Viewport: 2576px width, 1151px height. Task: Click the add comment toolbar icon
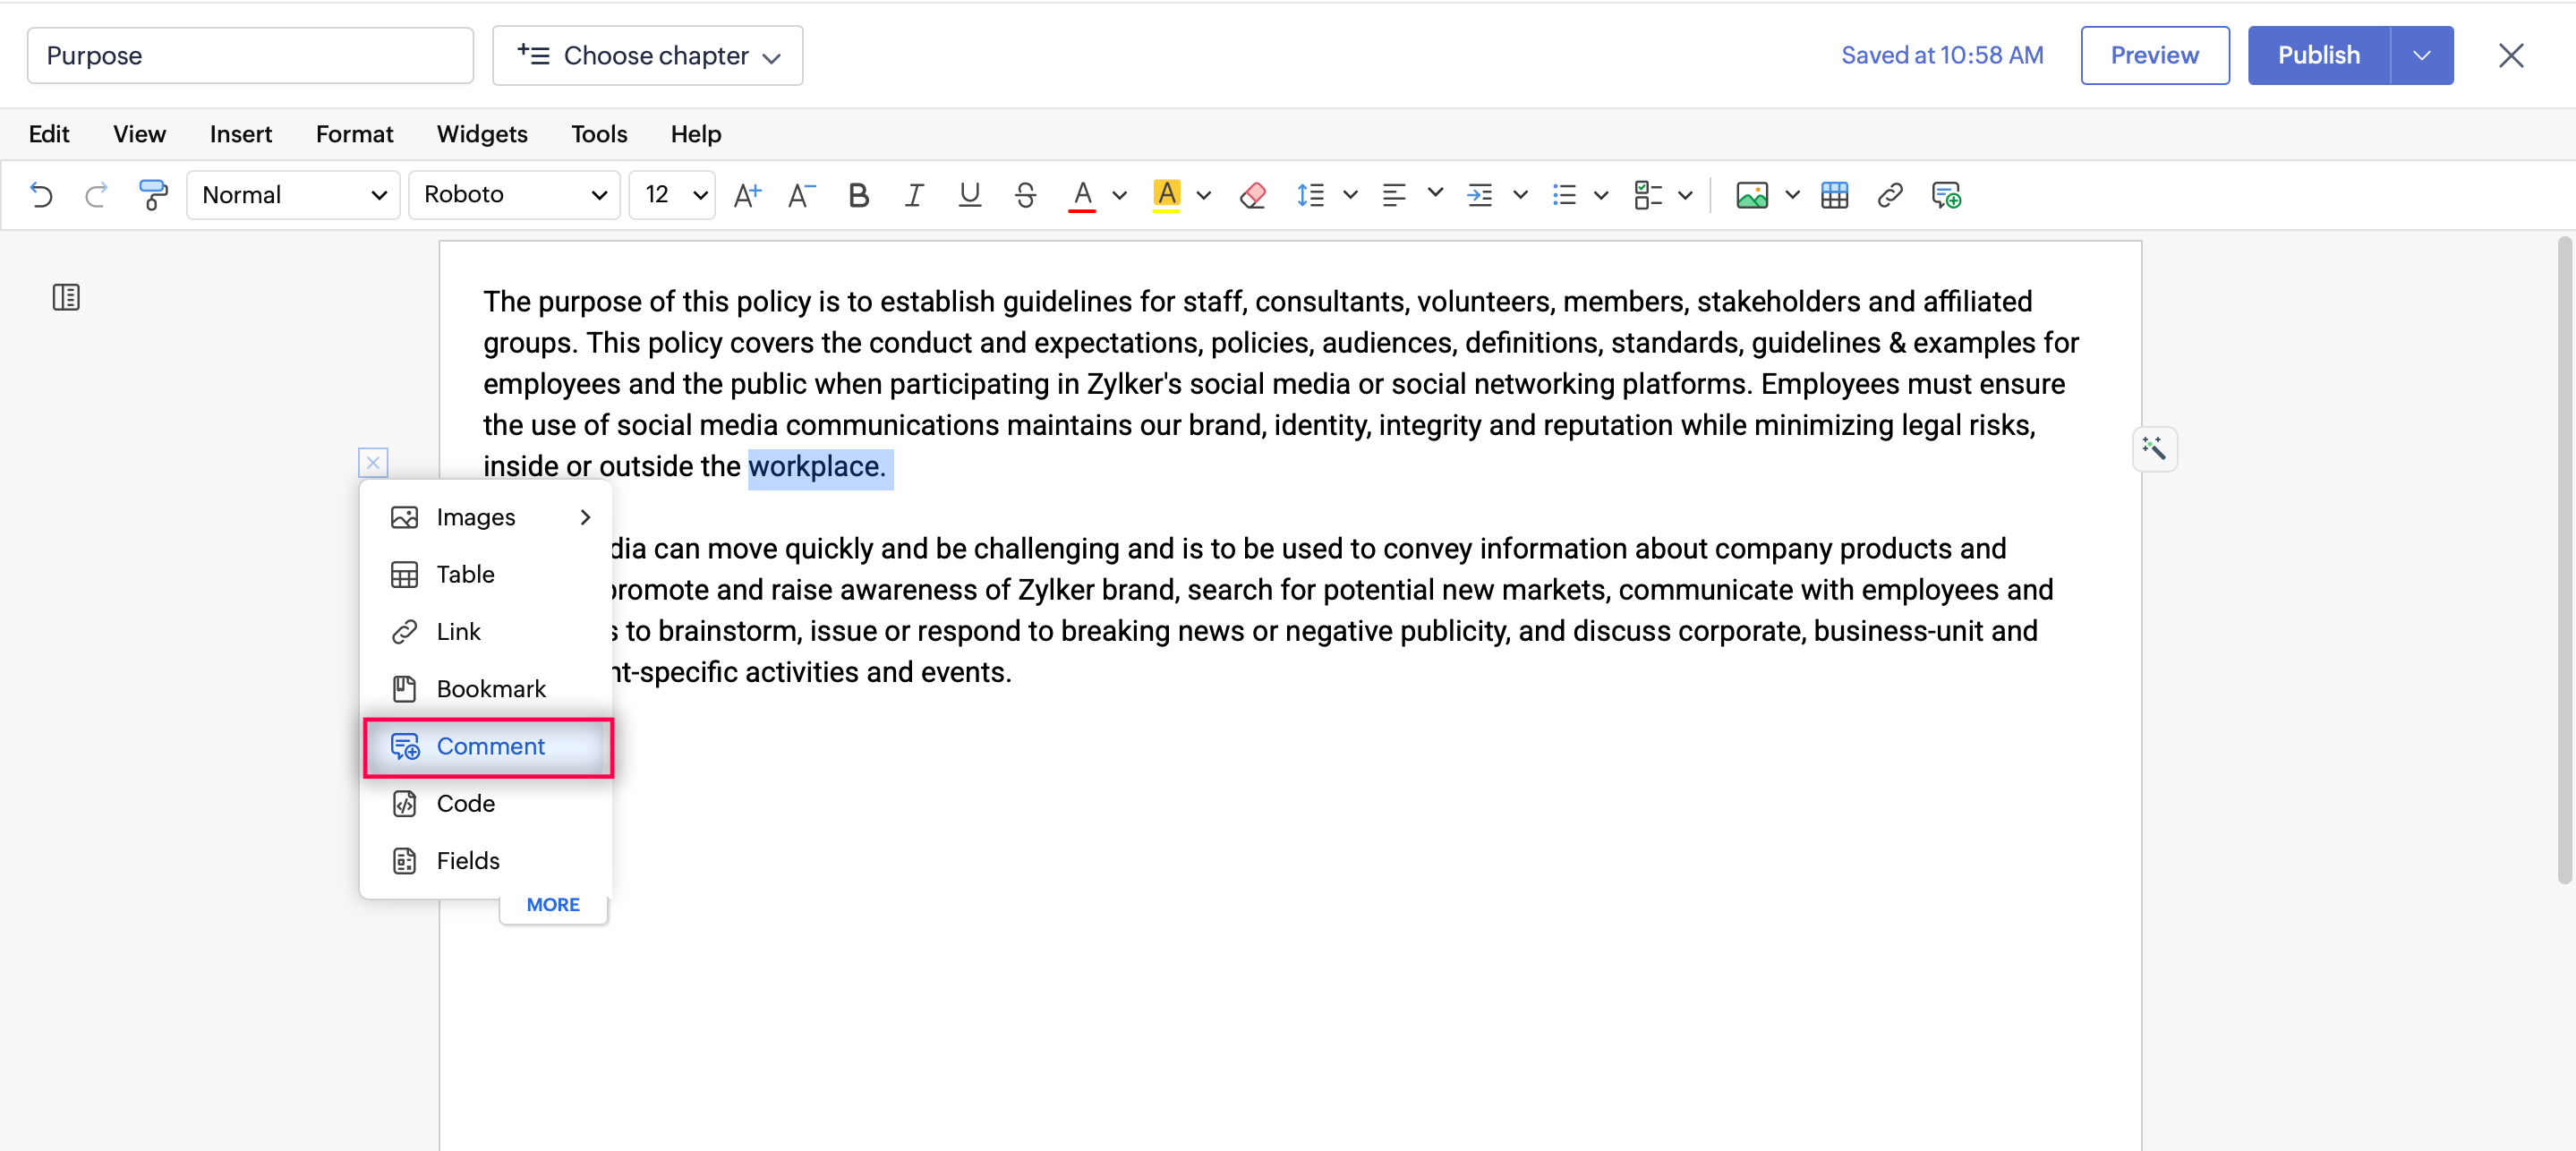[1945, 195]
